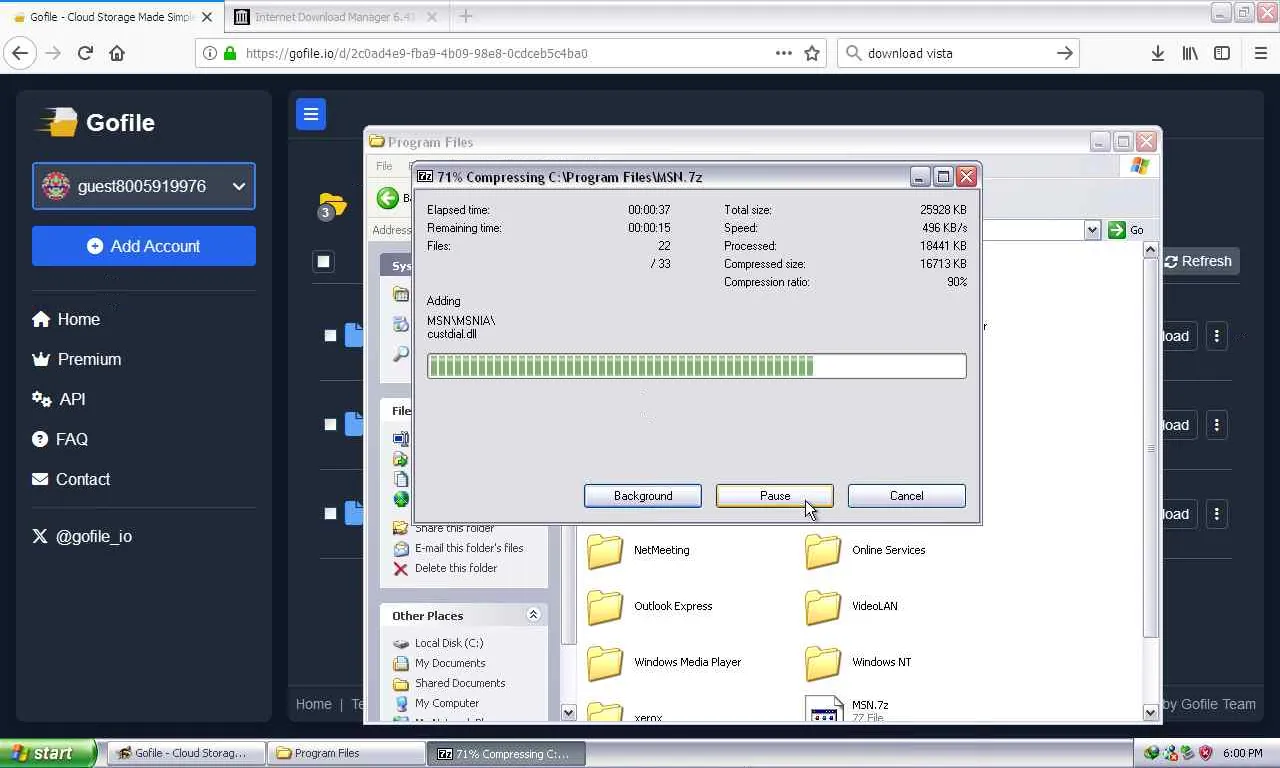The height and width of the screenshot is (768, 1280).
Task: Switch to the Gofile browser tab
Action: pos(112,17)
